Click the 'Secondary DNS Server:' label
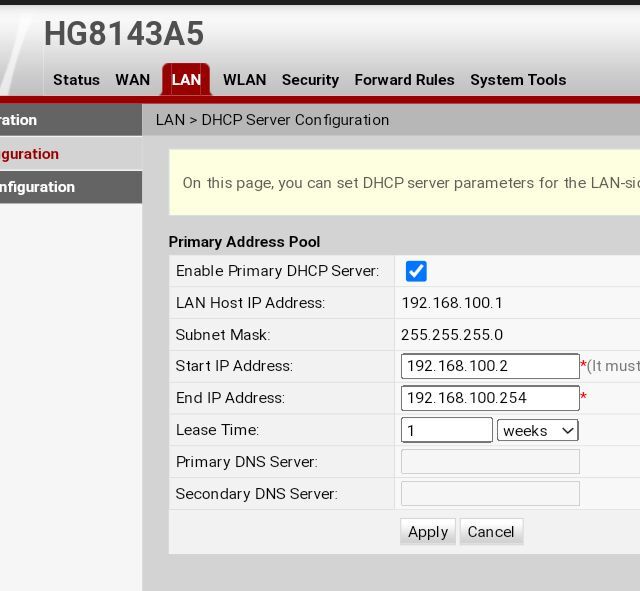 tap(257, 493)
